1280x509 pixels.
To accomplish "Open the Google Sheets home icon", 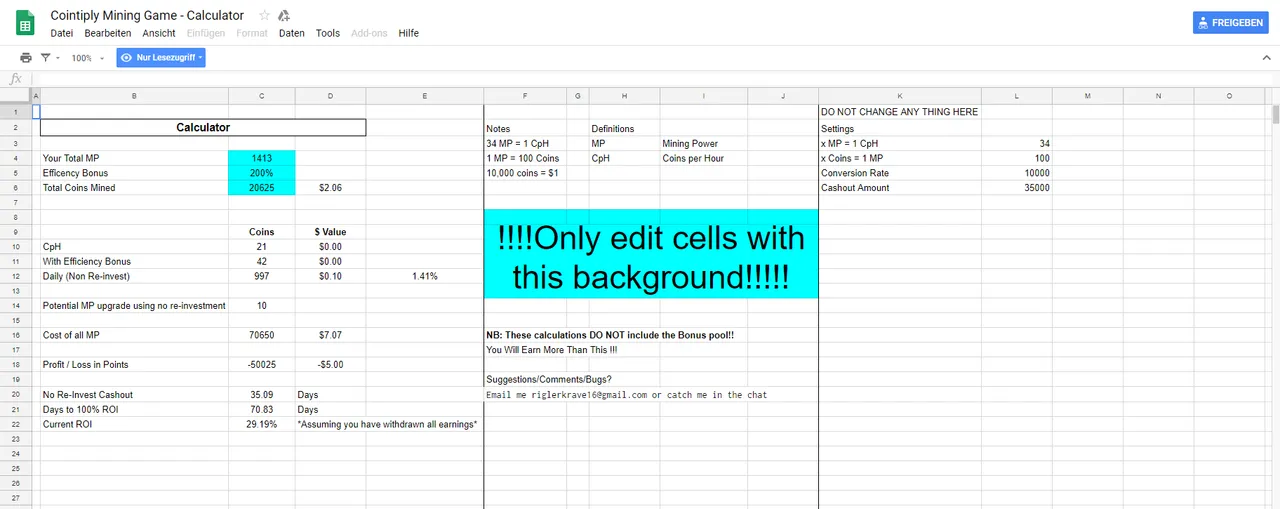I will 25,23.
